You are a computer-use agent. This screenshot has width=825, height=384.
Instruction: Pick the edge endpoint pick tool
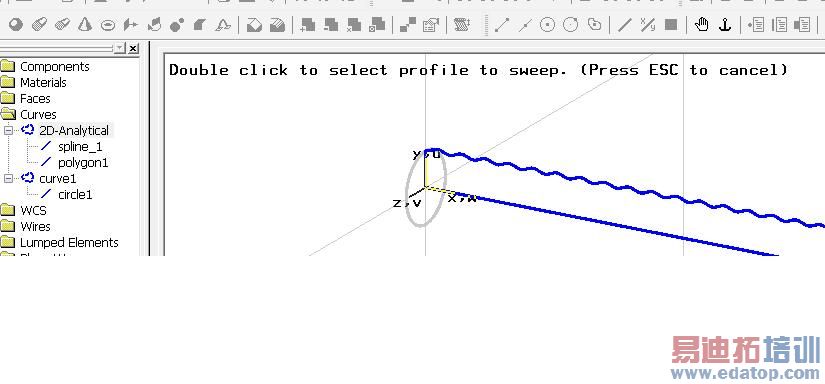click(502, 25)
